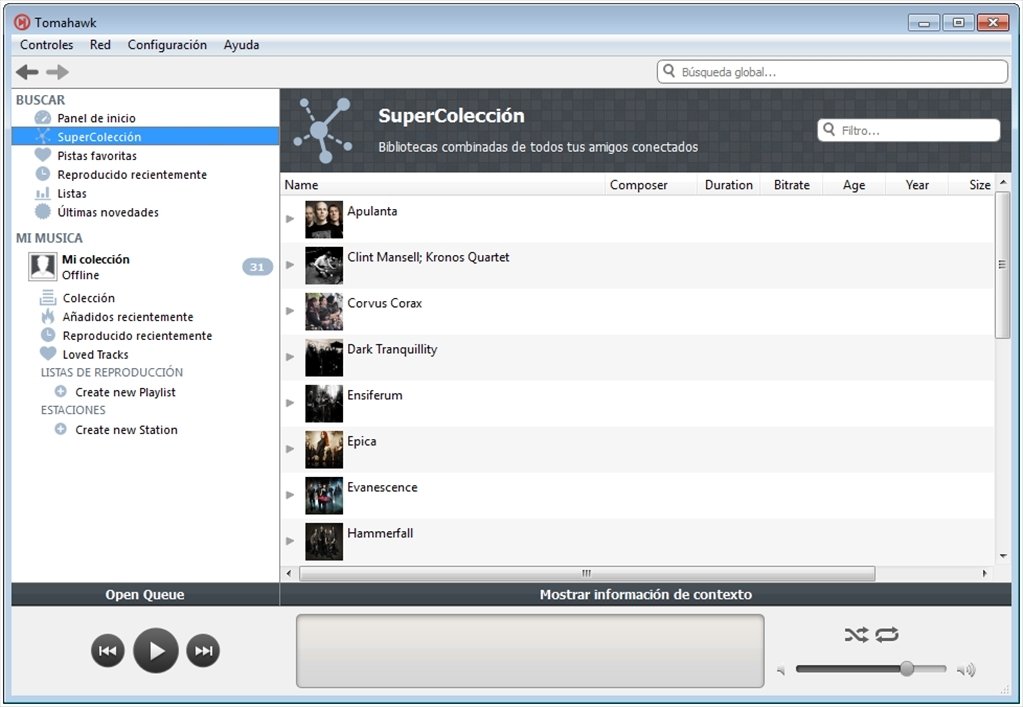The height and width of the screenshot is (707, 1023).
Task: Open the Configuración menu
Action: 167,44
